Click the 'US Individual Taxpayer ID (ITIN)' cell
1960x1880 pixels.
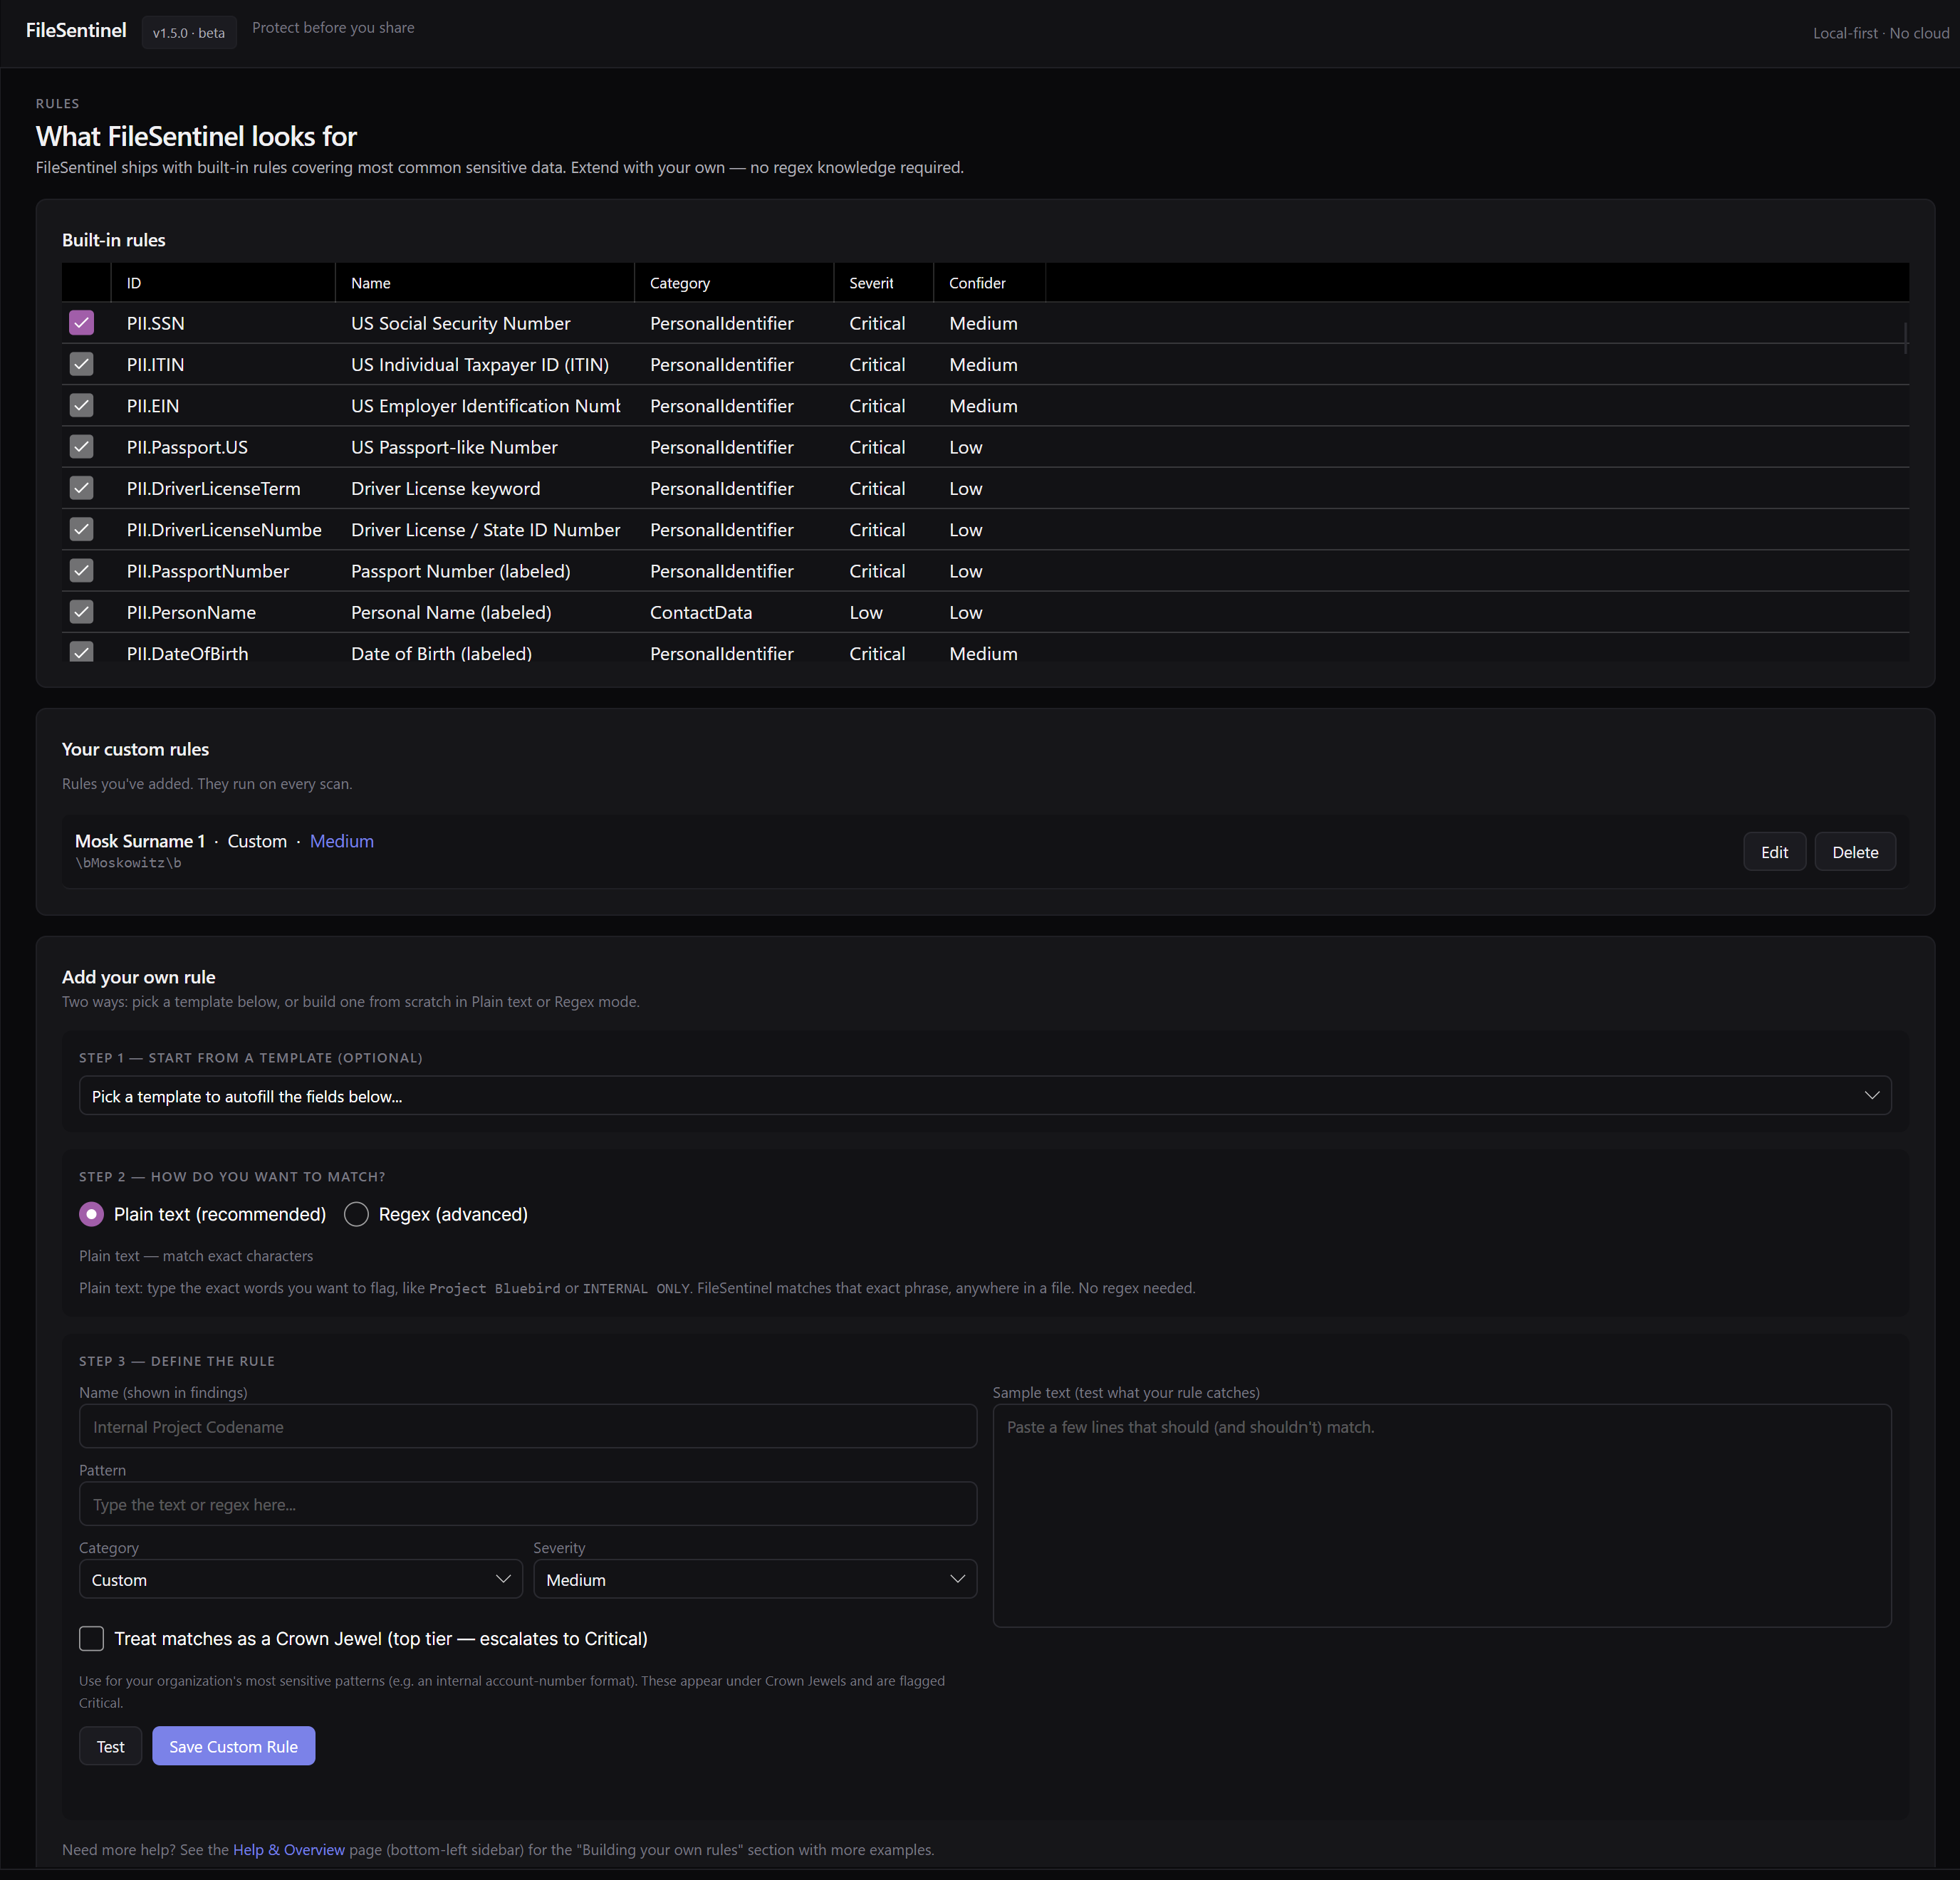480,364
